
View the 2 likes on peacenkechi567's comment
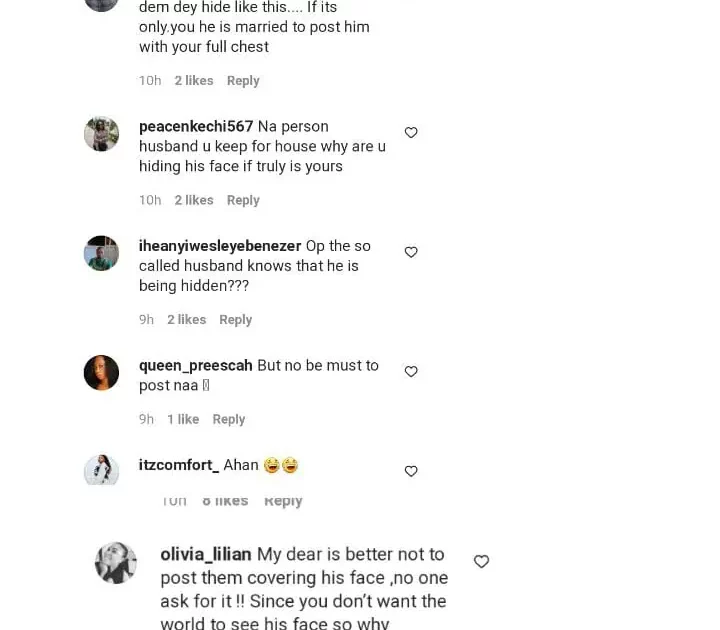pyautogui.click(x=194, y=200)
